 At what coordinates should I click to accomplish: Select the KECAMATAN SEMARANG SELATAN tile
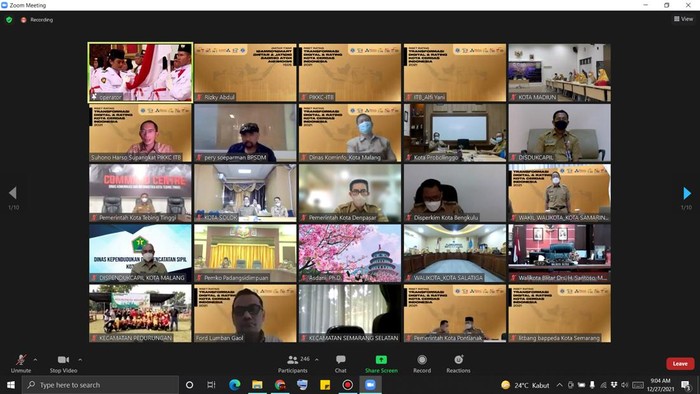coord(350,313)
